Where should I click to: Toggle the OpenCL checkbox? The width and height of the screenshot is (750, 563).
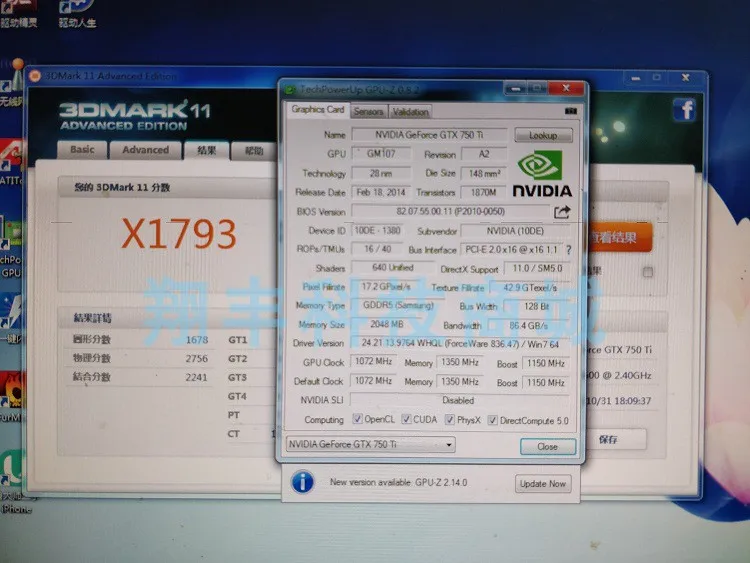pos(357,419)
